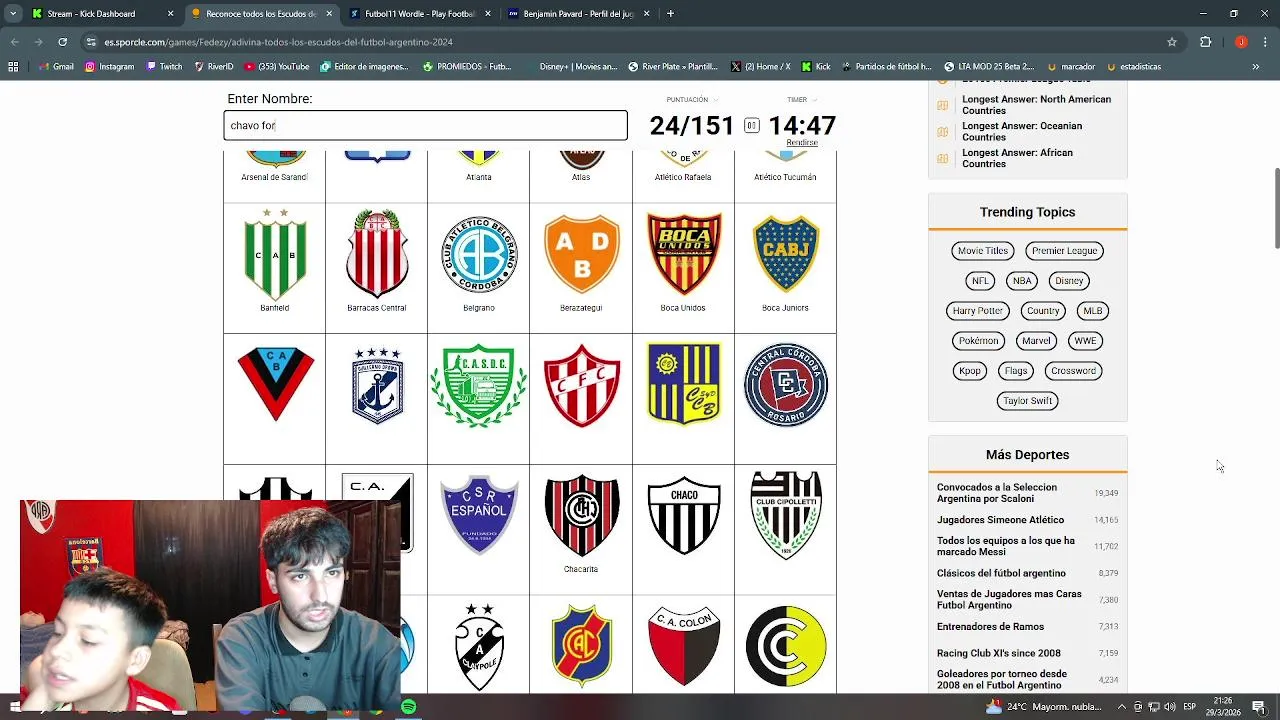Viewport: 1280px width, 720px height.
Task: Select the MLB topic pill
Action: pyautogui.click(x=1093, y=311)
